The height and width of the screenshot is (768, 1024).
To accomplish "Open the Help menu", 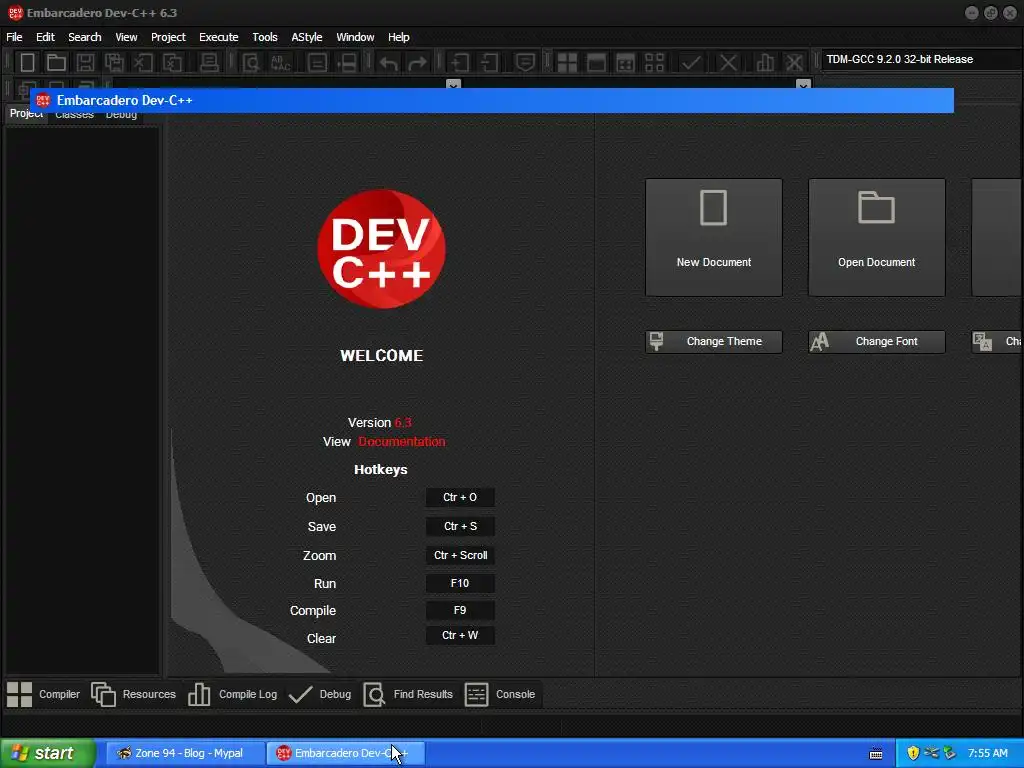I will tap(398, 37).
